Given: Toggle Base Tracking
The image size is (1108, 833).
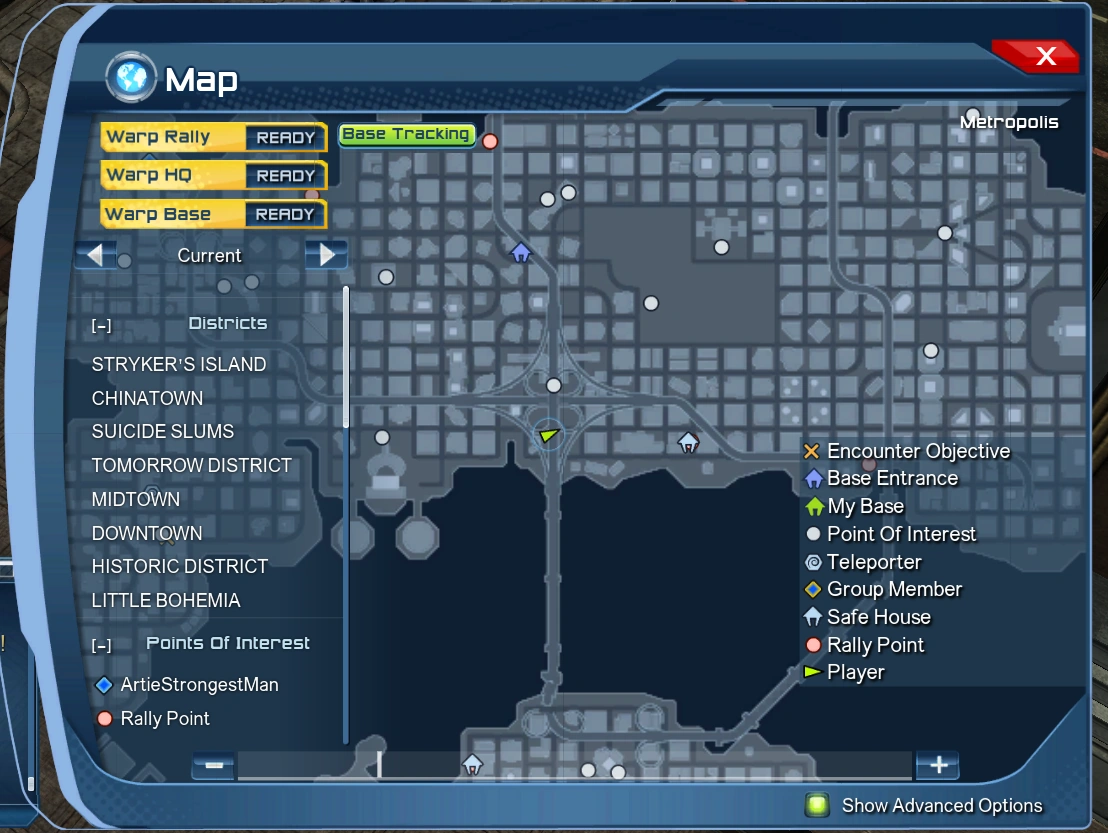Looking at the screenshot, I should point(406,134).
